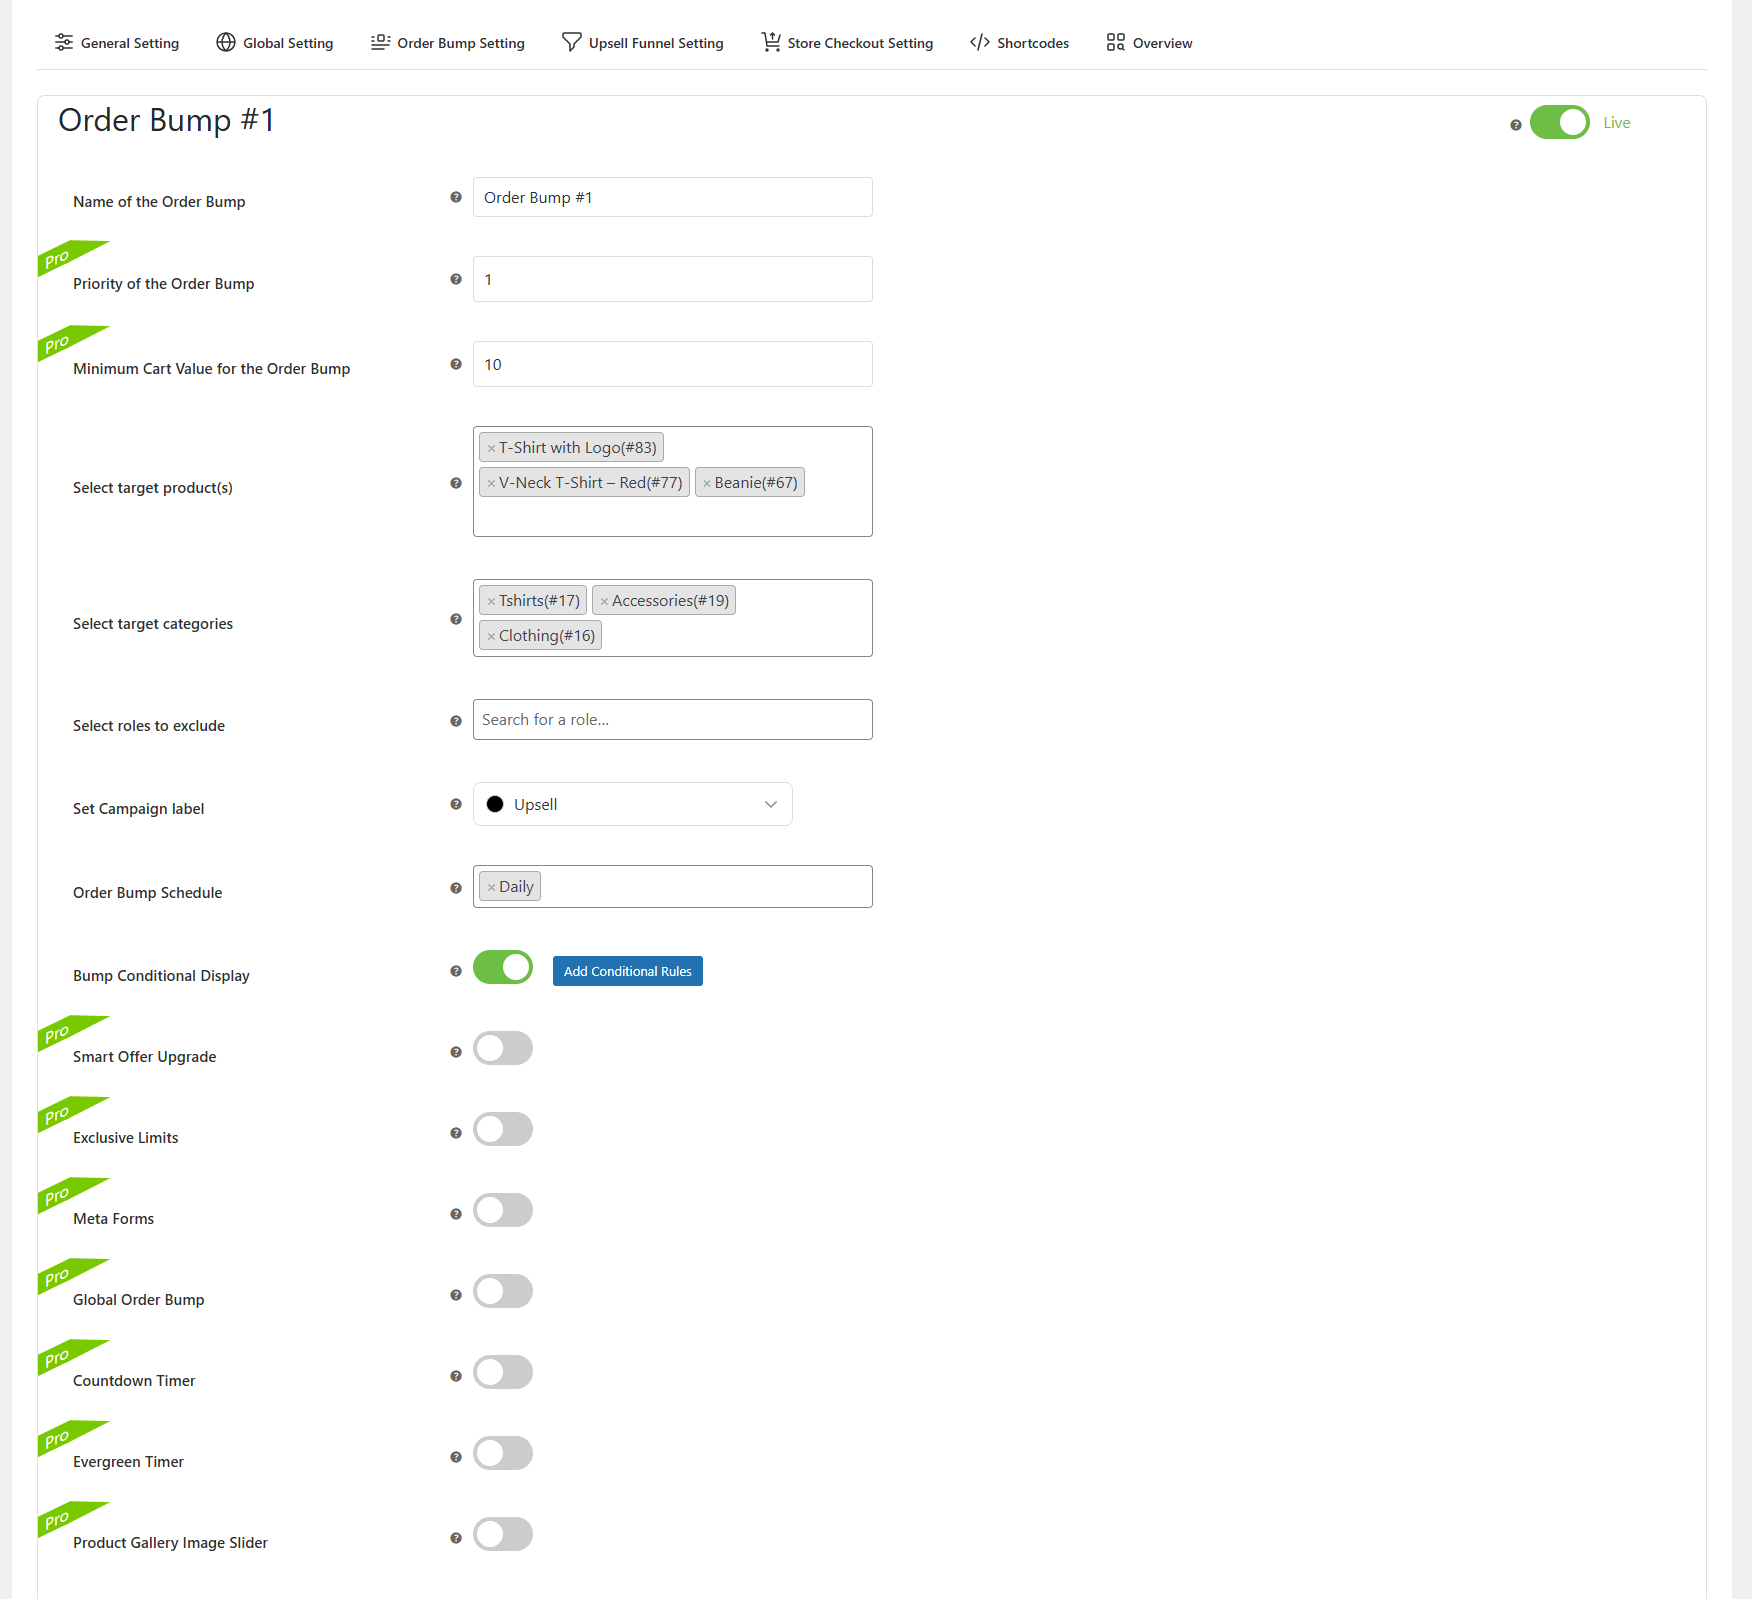This screenshot has height=1599, width=1752.
Task: Enable the Countdown Timer toggle
Action: click(x=503, y=1372)
